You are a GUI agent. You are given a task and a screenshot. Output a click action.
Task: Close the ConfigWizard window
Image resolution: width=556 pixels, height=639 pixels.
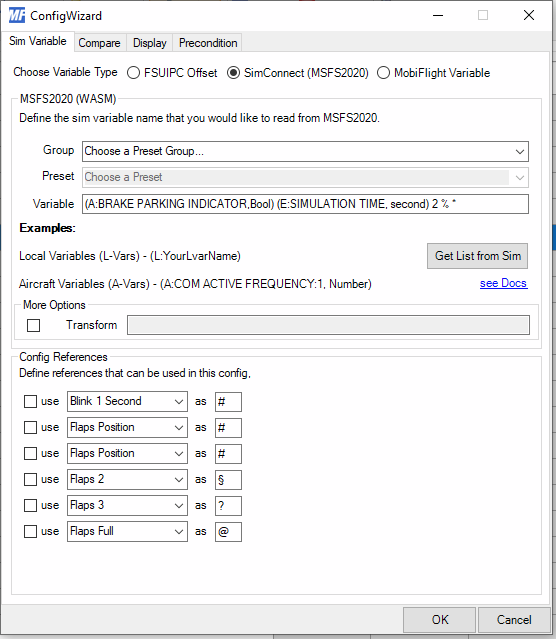pos(529,15)
